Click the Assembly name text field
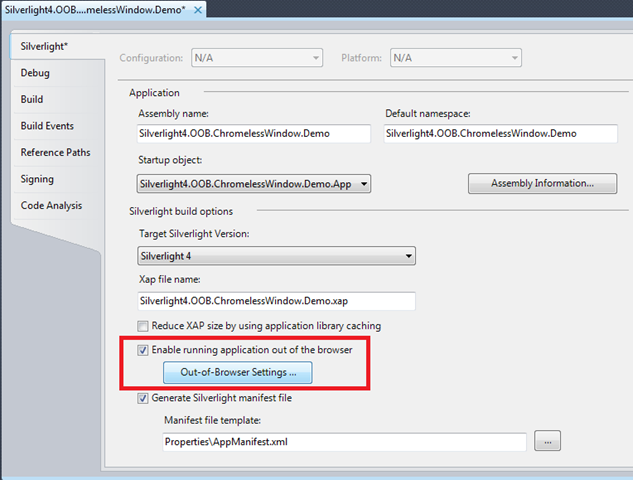Viewport: 633px width, 480px height. (254, 134)
